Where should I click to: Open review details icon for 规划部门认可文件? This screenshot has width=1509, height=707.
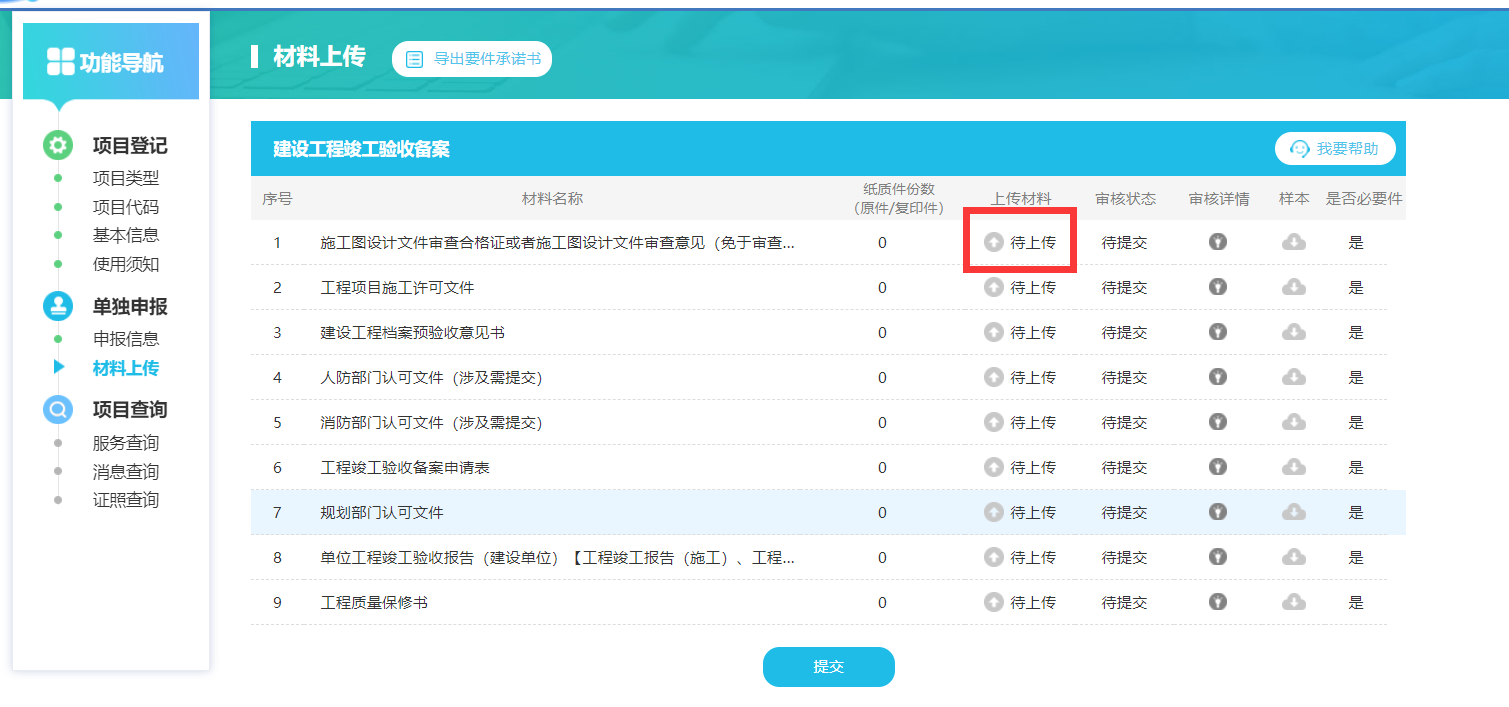(x=1217, y=512)
